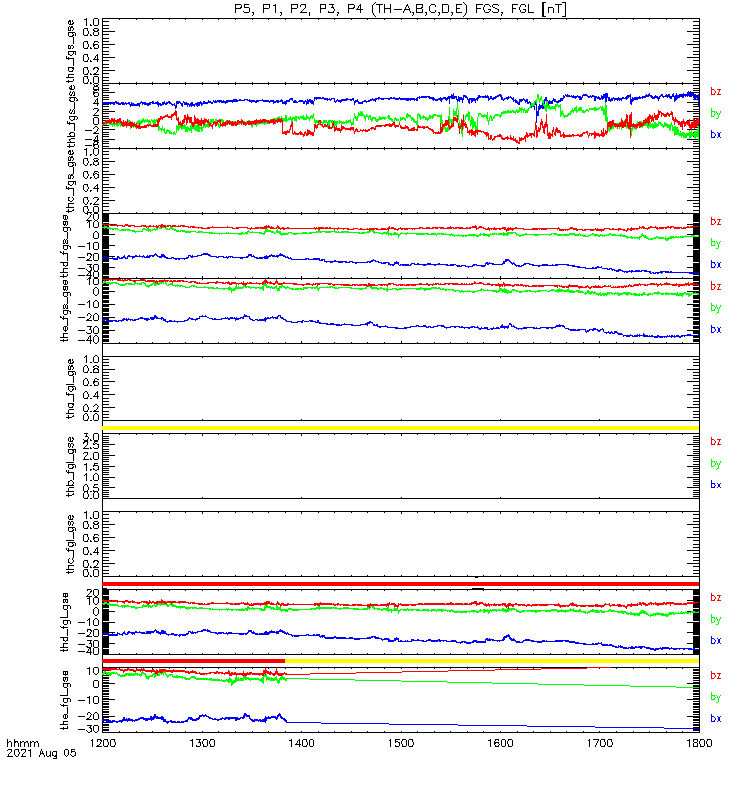The width and height of the screenshot is (750, 800).
Task: Click the 1300 time tick label
Action: pyautogui.click(x=202, y=743)
